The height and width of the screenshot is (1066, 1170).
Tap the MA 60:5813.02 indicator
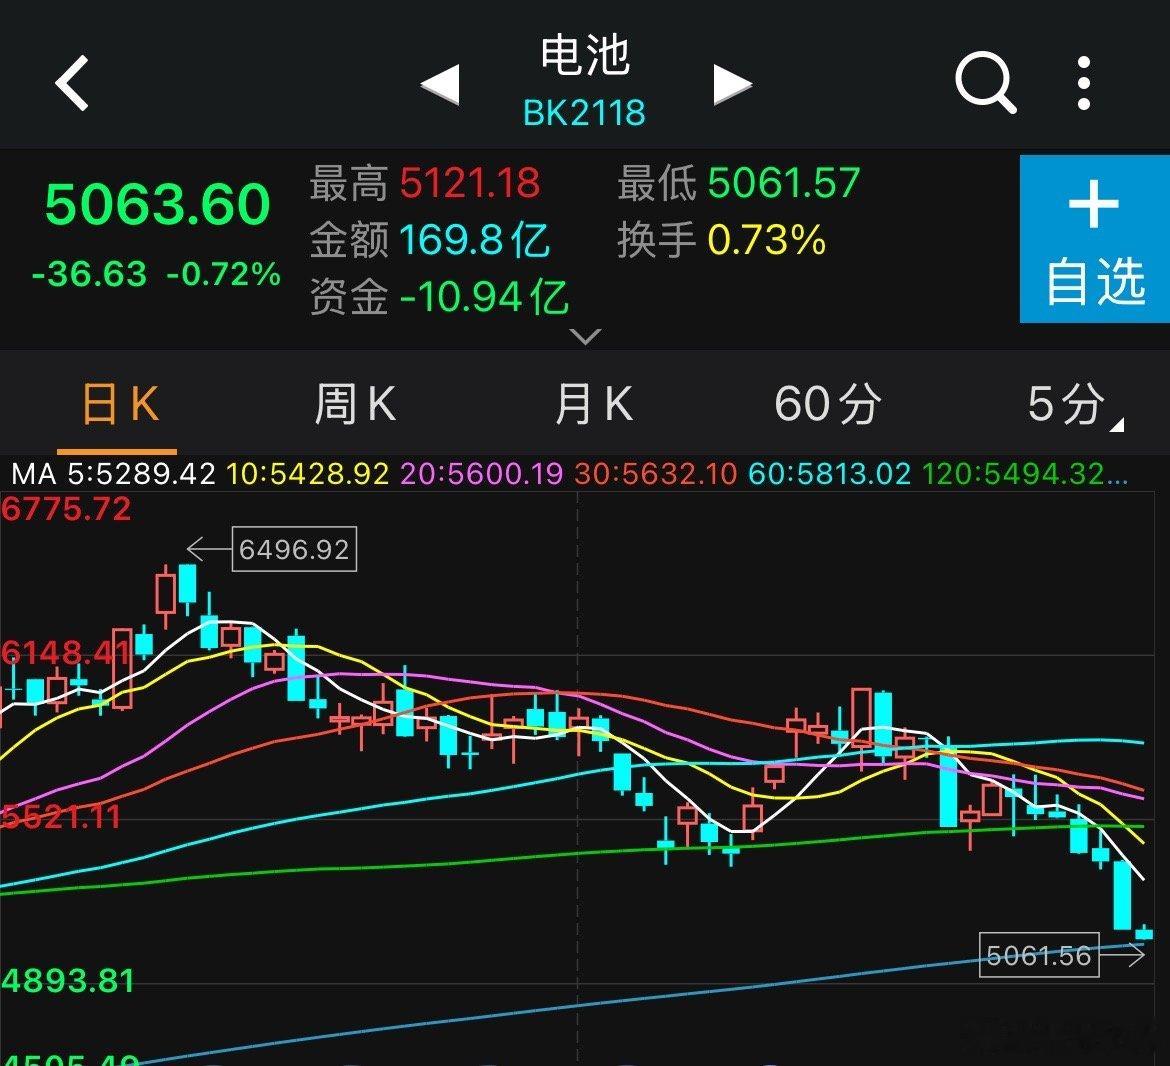click(829, 474)
